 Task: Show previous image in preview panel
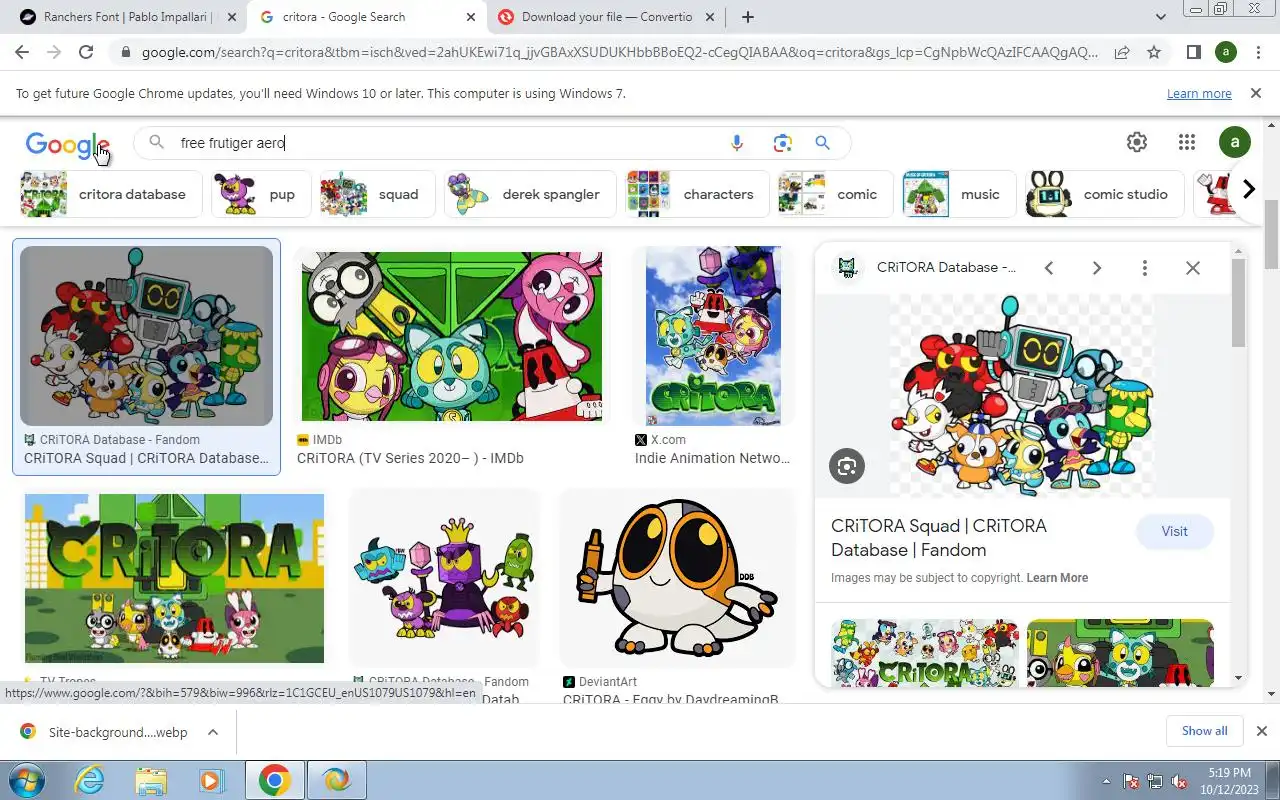pyautogui.click(x=1049, y=268)
